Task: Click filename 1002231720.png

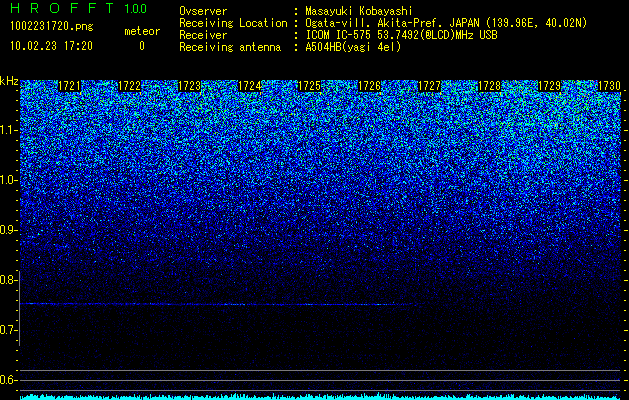Action: pyautogui.click(x=52, y=26)
